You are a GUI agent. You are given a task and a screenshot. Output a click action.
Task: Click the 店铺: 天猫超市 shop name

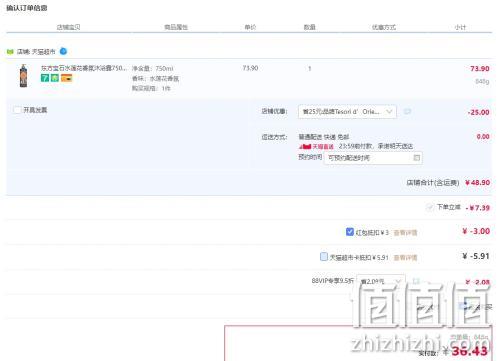36,52
